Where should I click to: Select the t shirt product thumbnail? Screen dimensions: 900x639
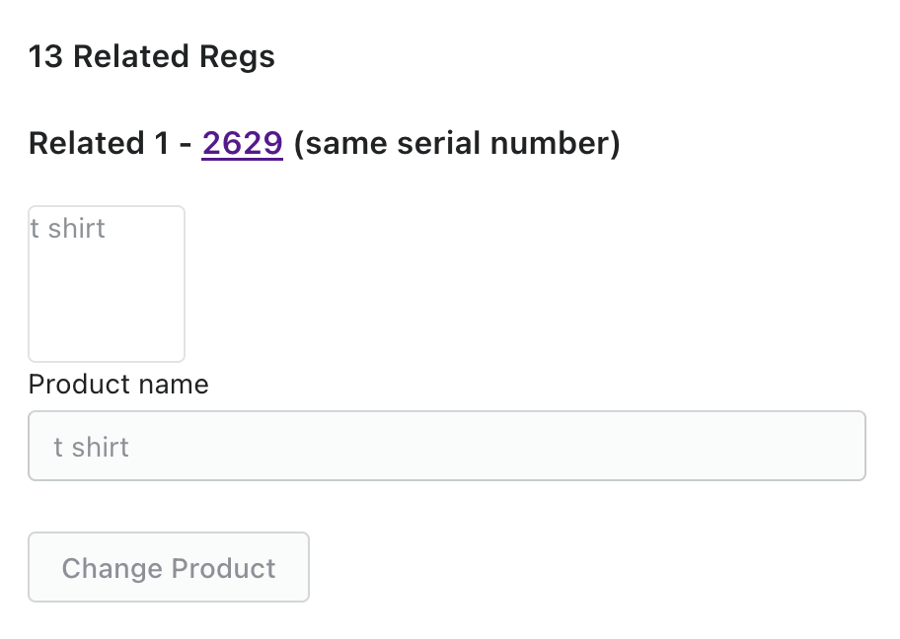pos(106,284)
